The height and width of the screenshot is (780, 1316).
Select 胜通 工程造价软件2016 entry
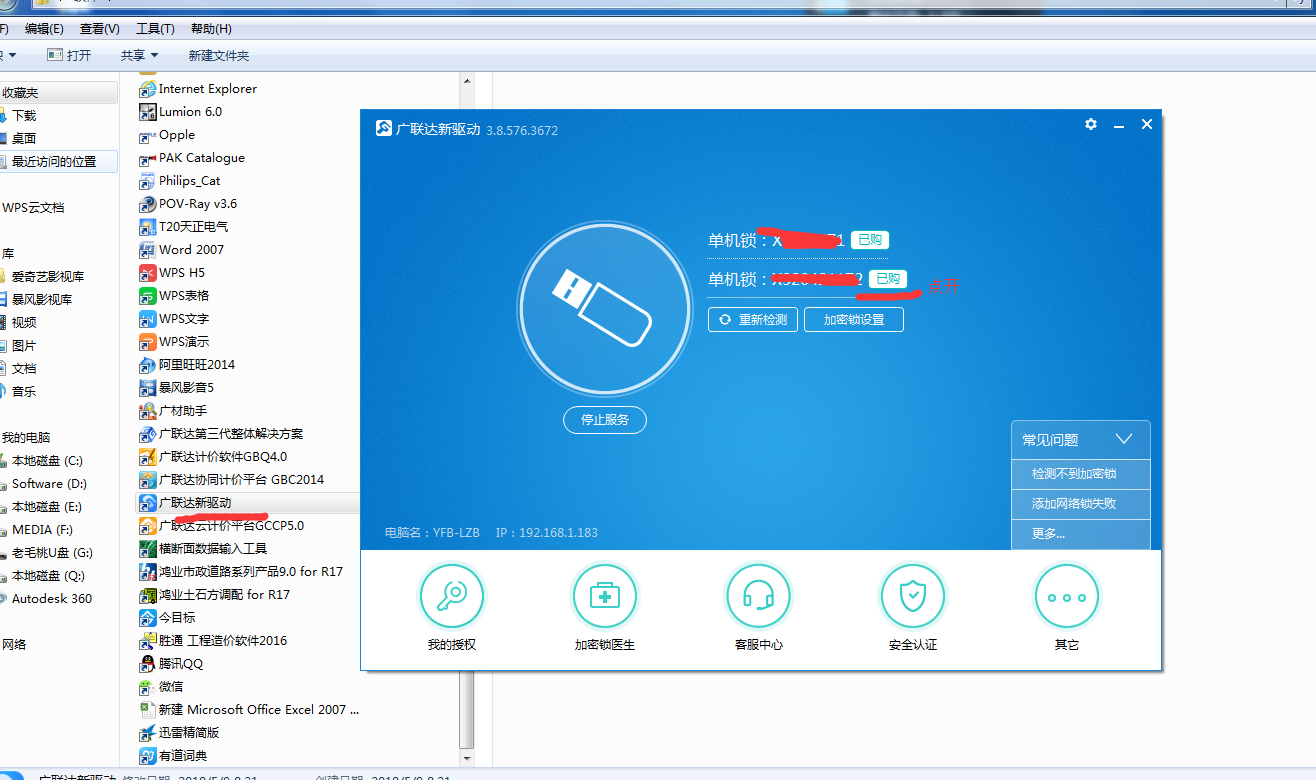[x=223, y=641]
